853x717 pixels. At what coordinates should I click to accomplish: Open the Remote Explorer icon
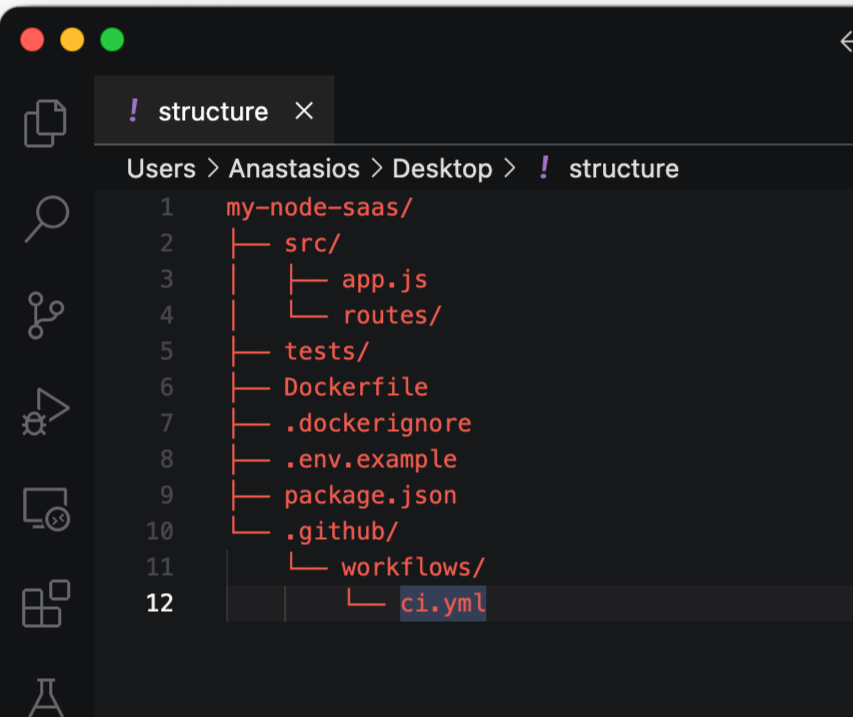(46, 509)
